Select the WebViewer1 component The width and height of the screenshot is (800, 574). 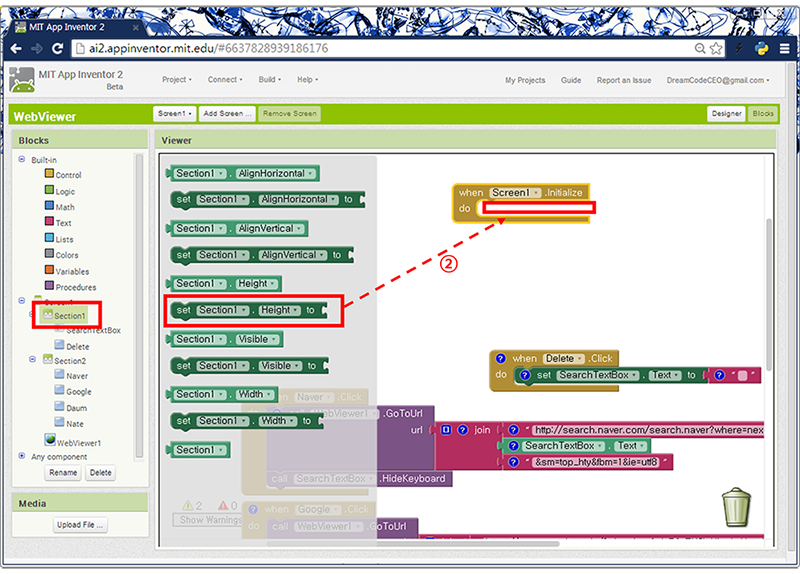73,441
